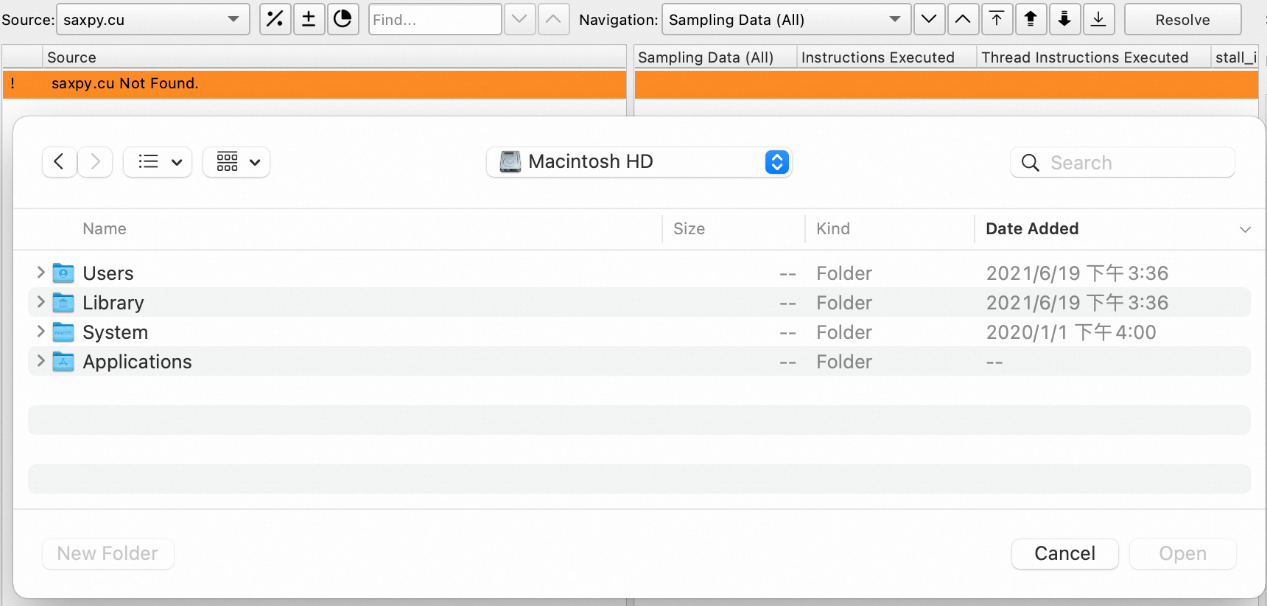Click the Open button in dialog

click(x=1183, y=553)
